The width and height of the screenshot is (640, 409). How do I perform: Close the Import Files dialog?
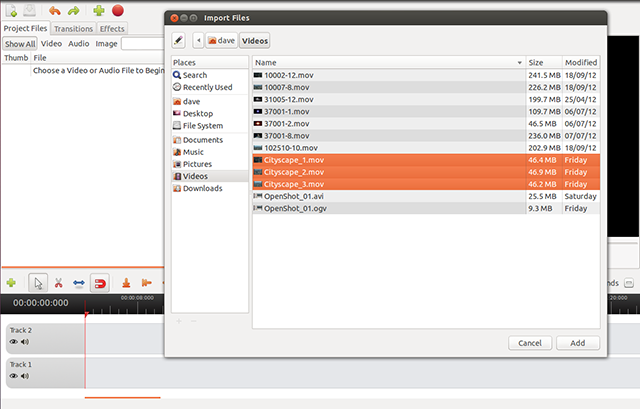point(174,18)
